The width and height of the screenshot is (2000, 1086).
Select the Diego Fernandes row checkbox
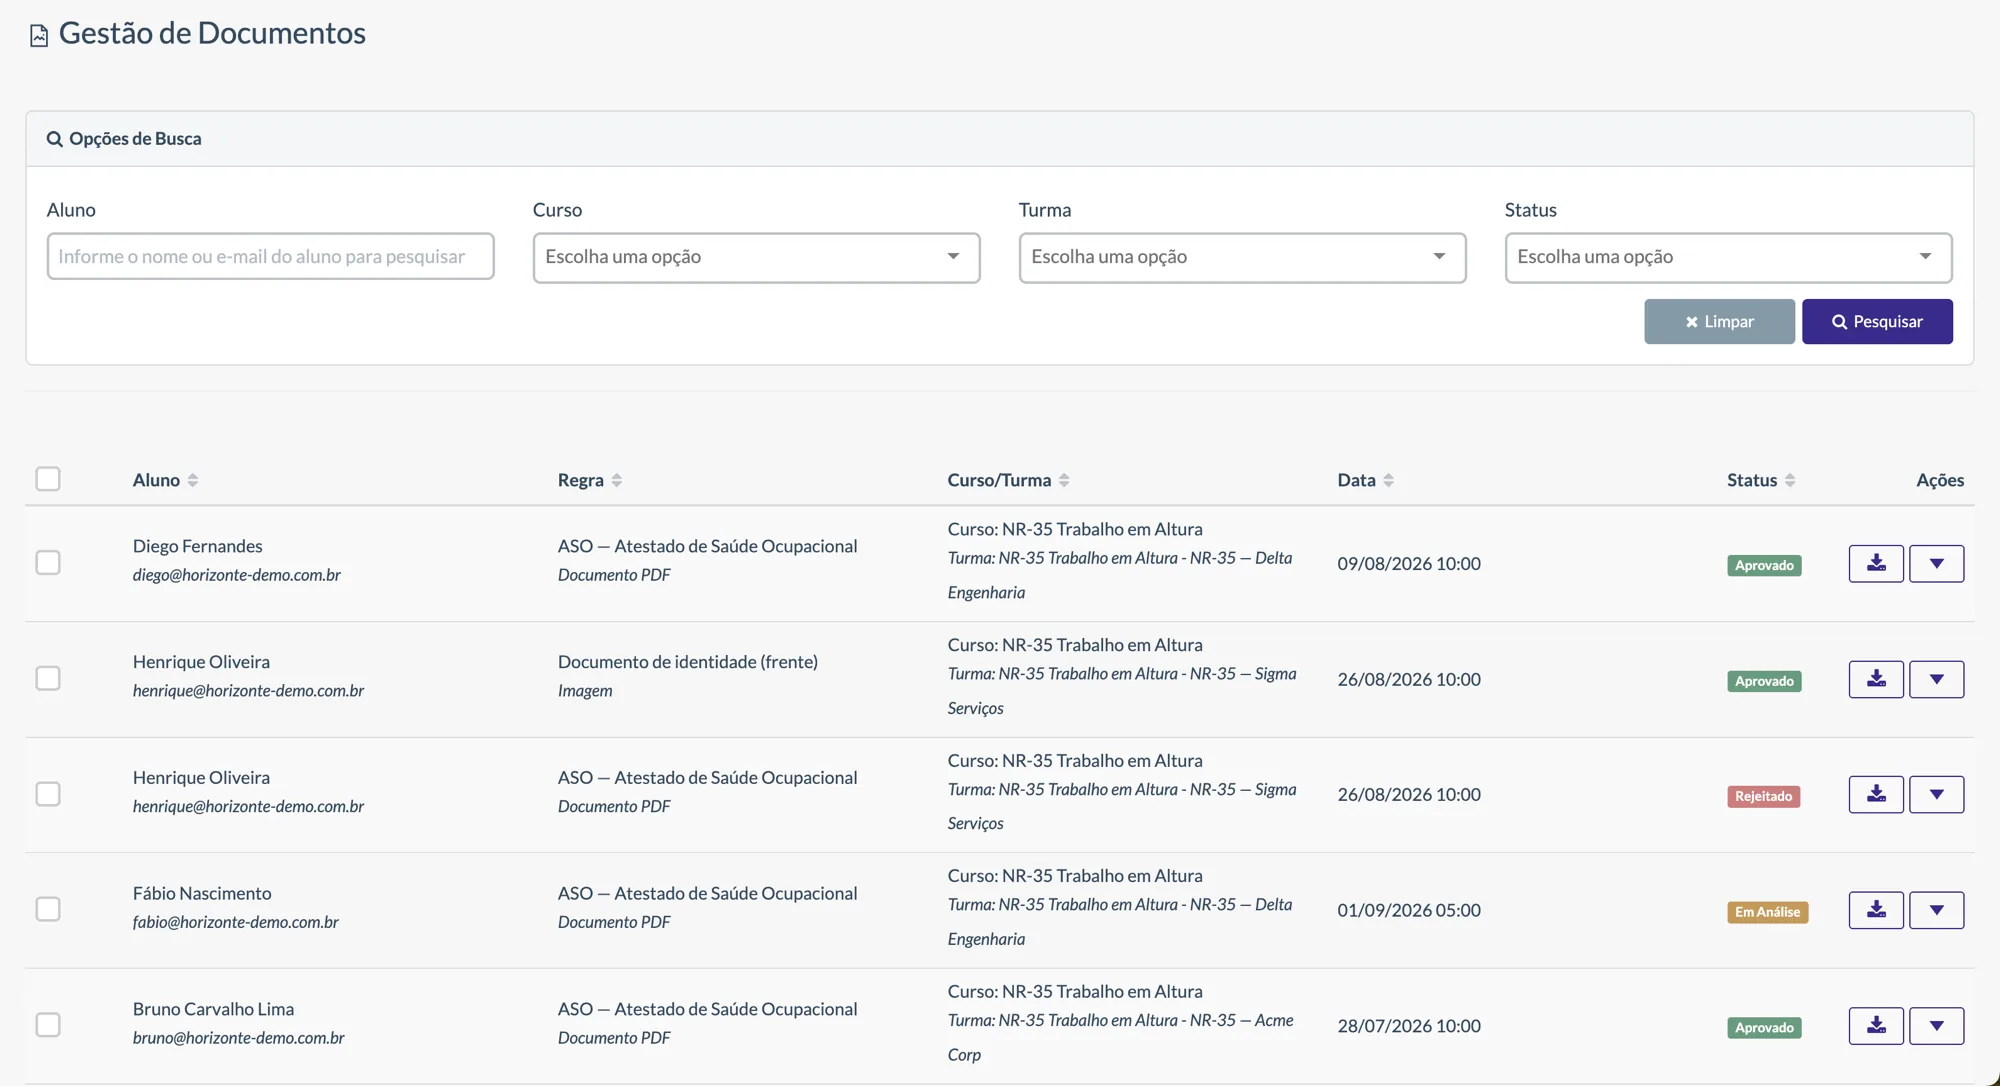pos(48,563)
